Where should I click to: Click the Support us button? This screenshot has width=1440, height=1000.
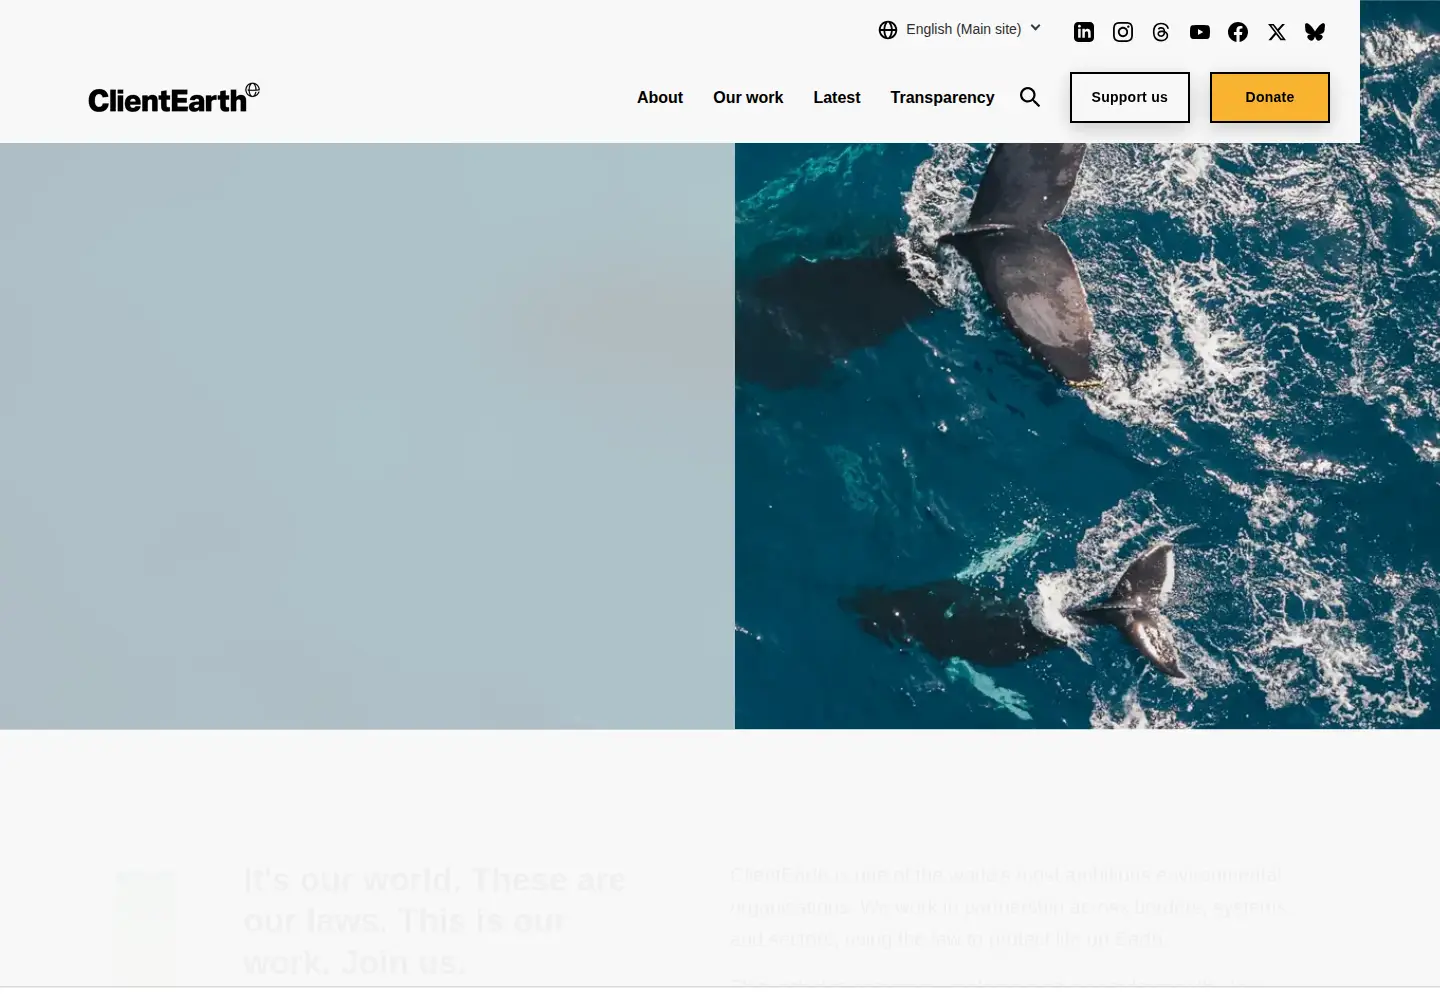pos(1130,97)
